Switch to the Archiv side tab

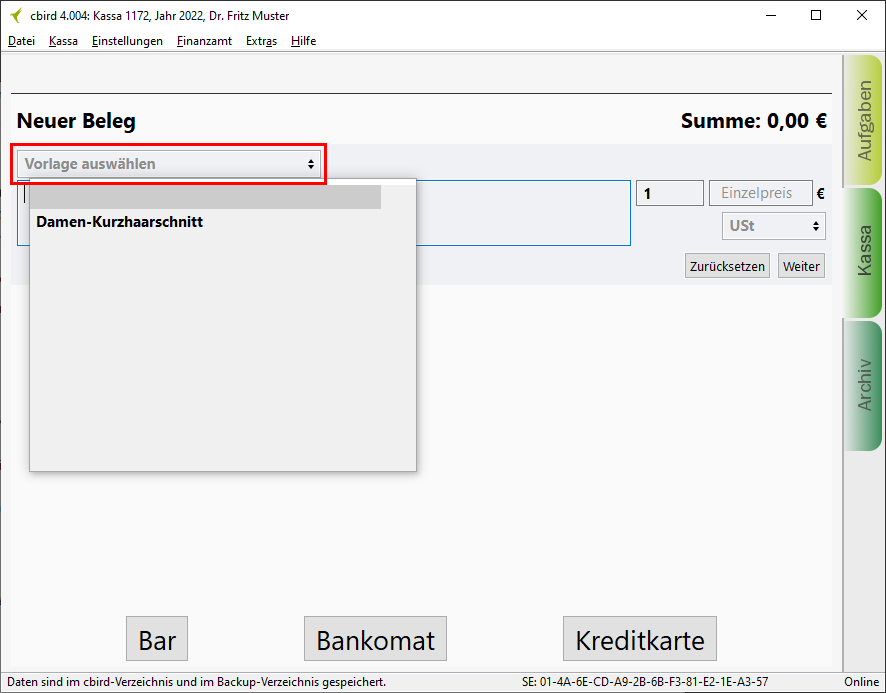click(x=863, y=385)
